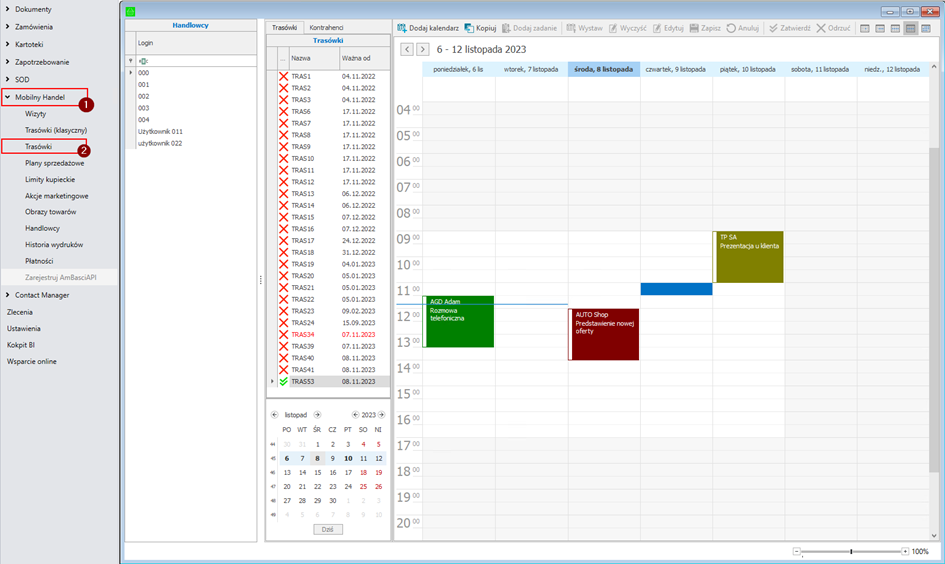This screenshot has height=564, width=945.
Task: Open Plany sprzedażowe in the sidebar
Action: click(x=54, y=162)
